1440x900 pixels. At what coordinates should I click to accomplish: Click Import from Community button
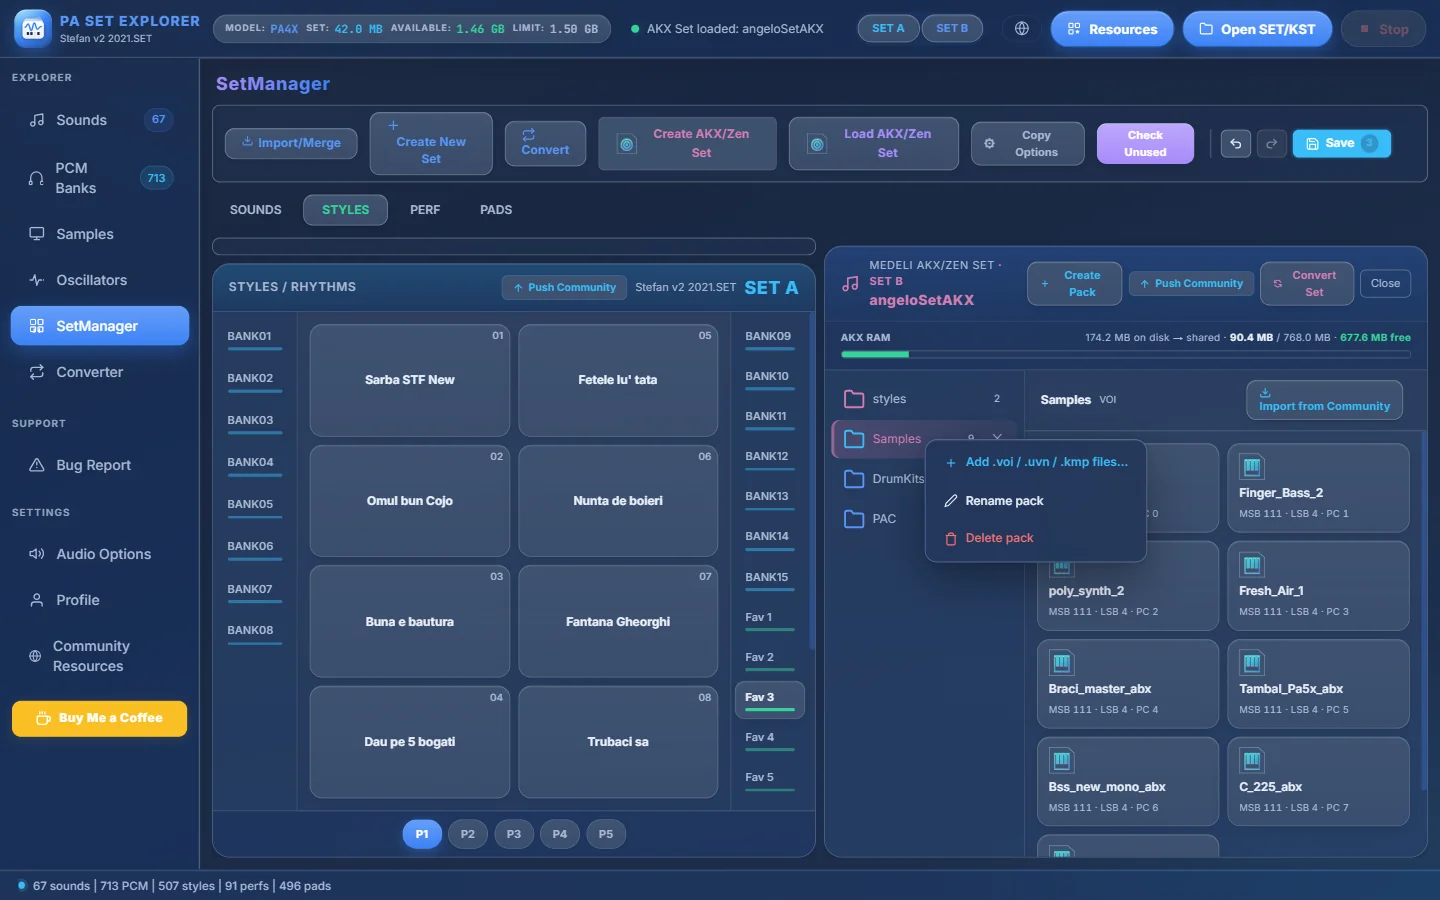pos(1324,400)
